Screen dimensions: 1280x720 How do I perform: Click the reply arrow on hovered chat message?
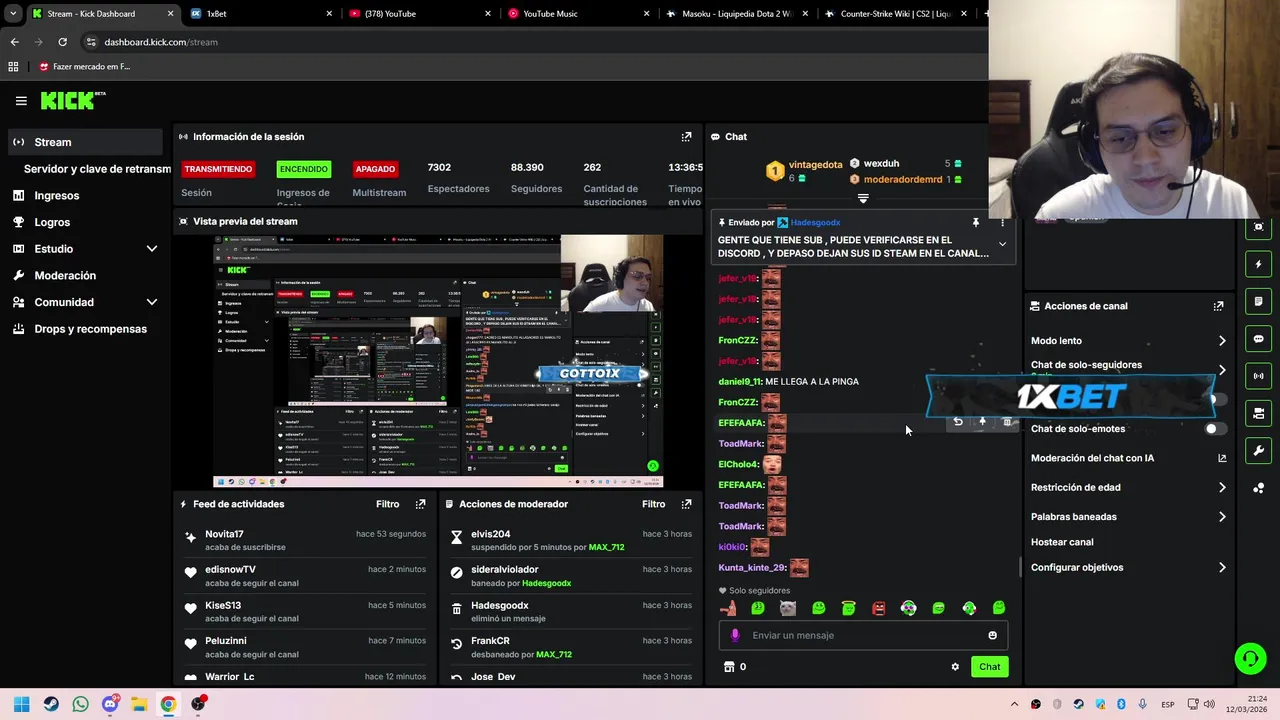[958, 422]
